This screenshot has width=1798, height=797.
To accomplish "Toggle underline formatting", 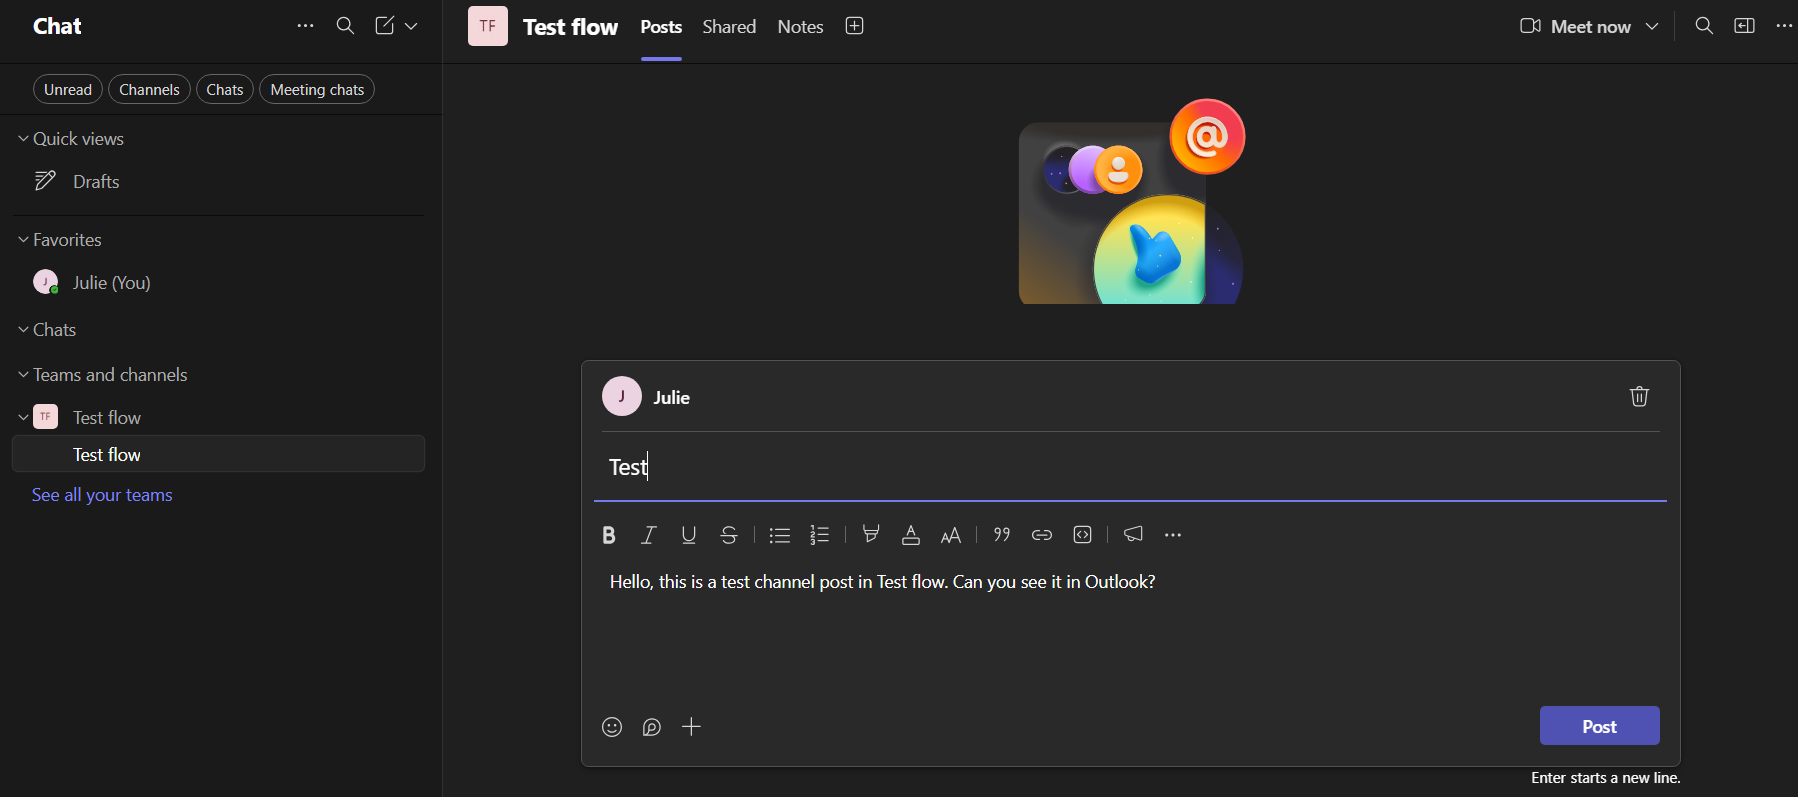I will coord(689,535).
